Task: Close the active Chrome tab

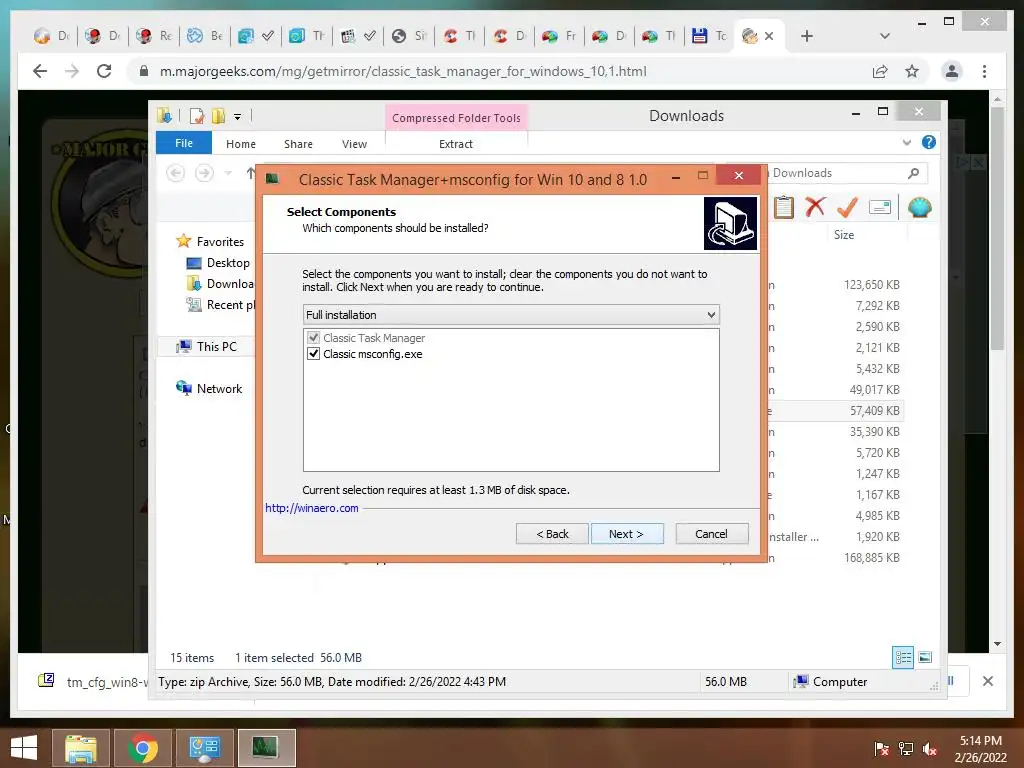Action: [769, 36]
